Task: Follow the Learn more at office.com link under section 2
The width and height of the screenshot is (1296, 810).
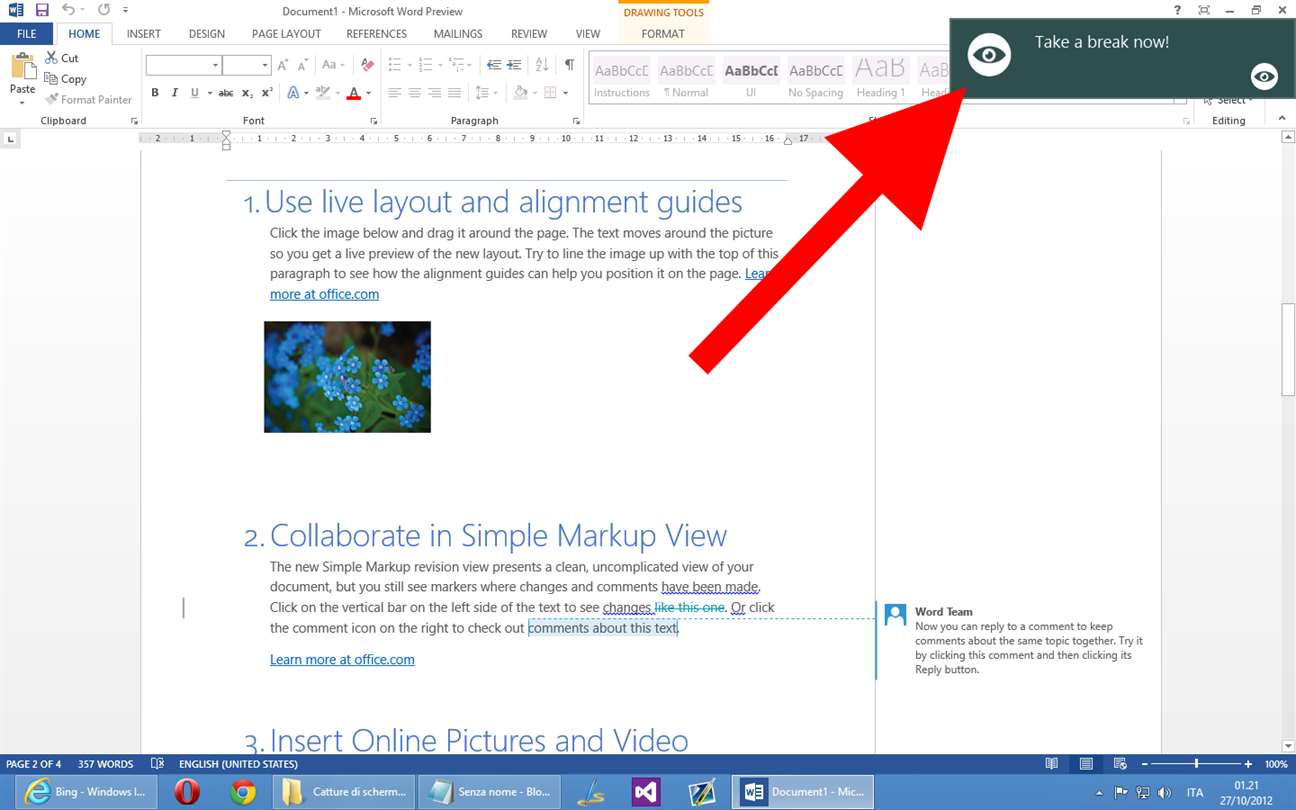Action: [x=342, y=660]
